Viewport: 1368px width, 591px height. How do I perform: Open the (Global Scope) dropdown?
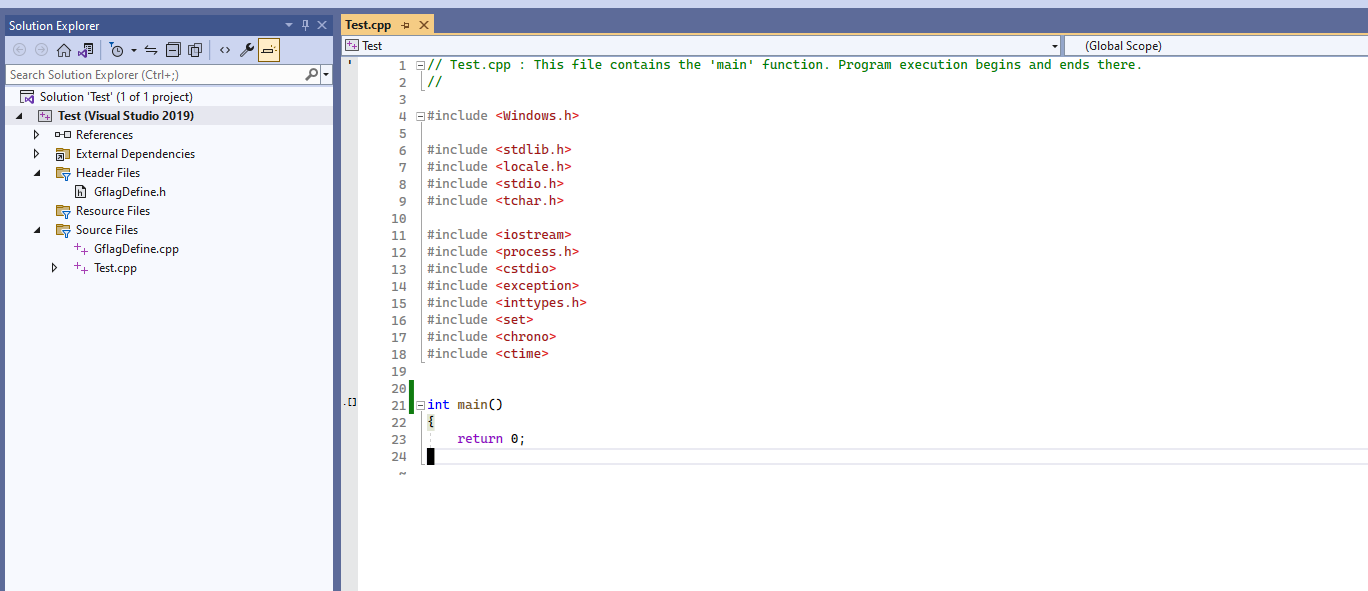click(1216, 46)
